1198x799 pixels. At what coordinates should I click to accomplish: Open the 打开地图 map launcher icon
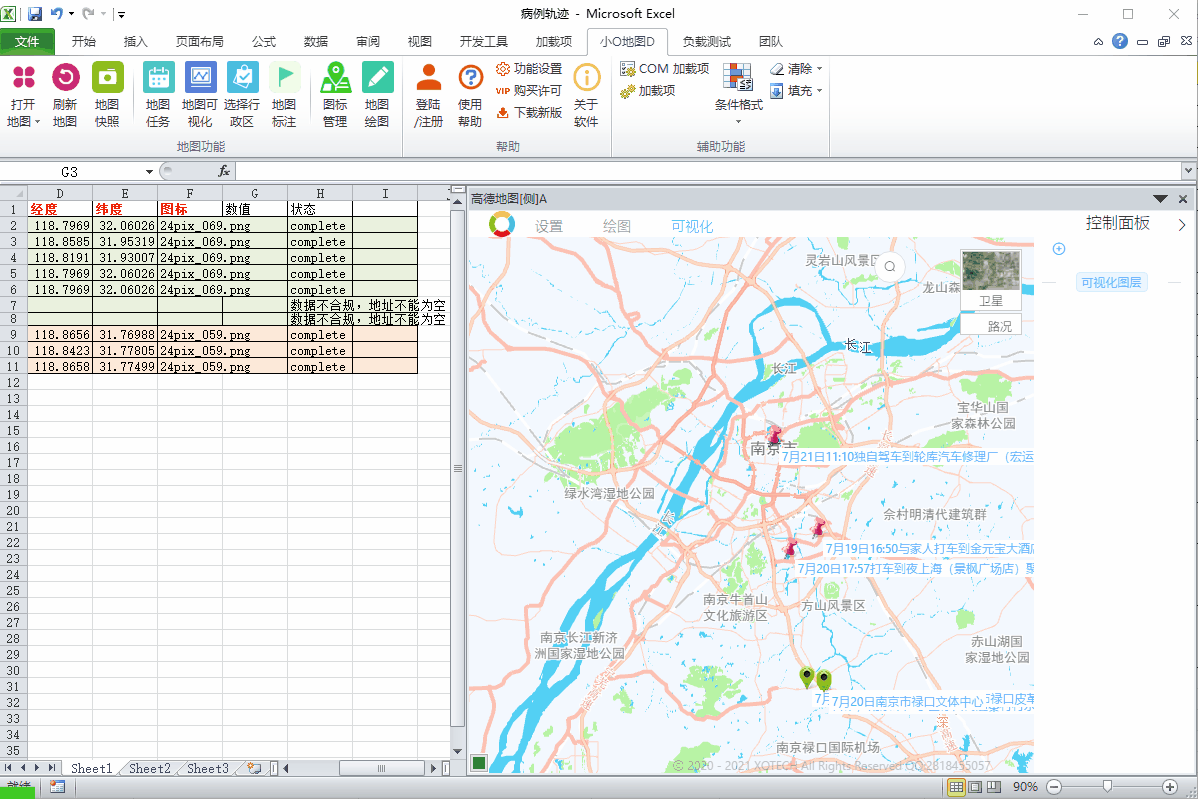(x=24, y=77)
